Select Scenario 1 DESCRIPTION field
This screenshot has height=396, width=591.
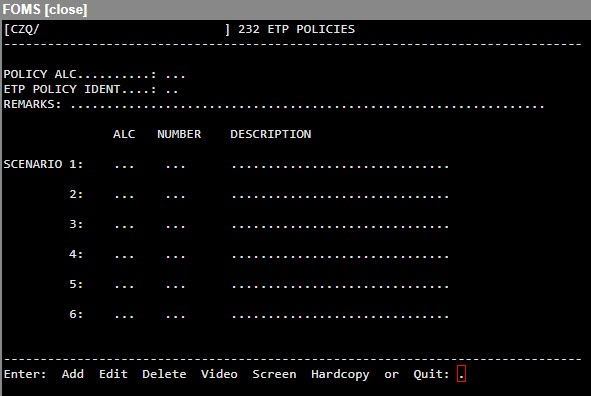click(x=340, y=165)
